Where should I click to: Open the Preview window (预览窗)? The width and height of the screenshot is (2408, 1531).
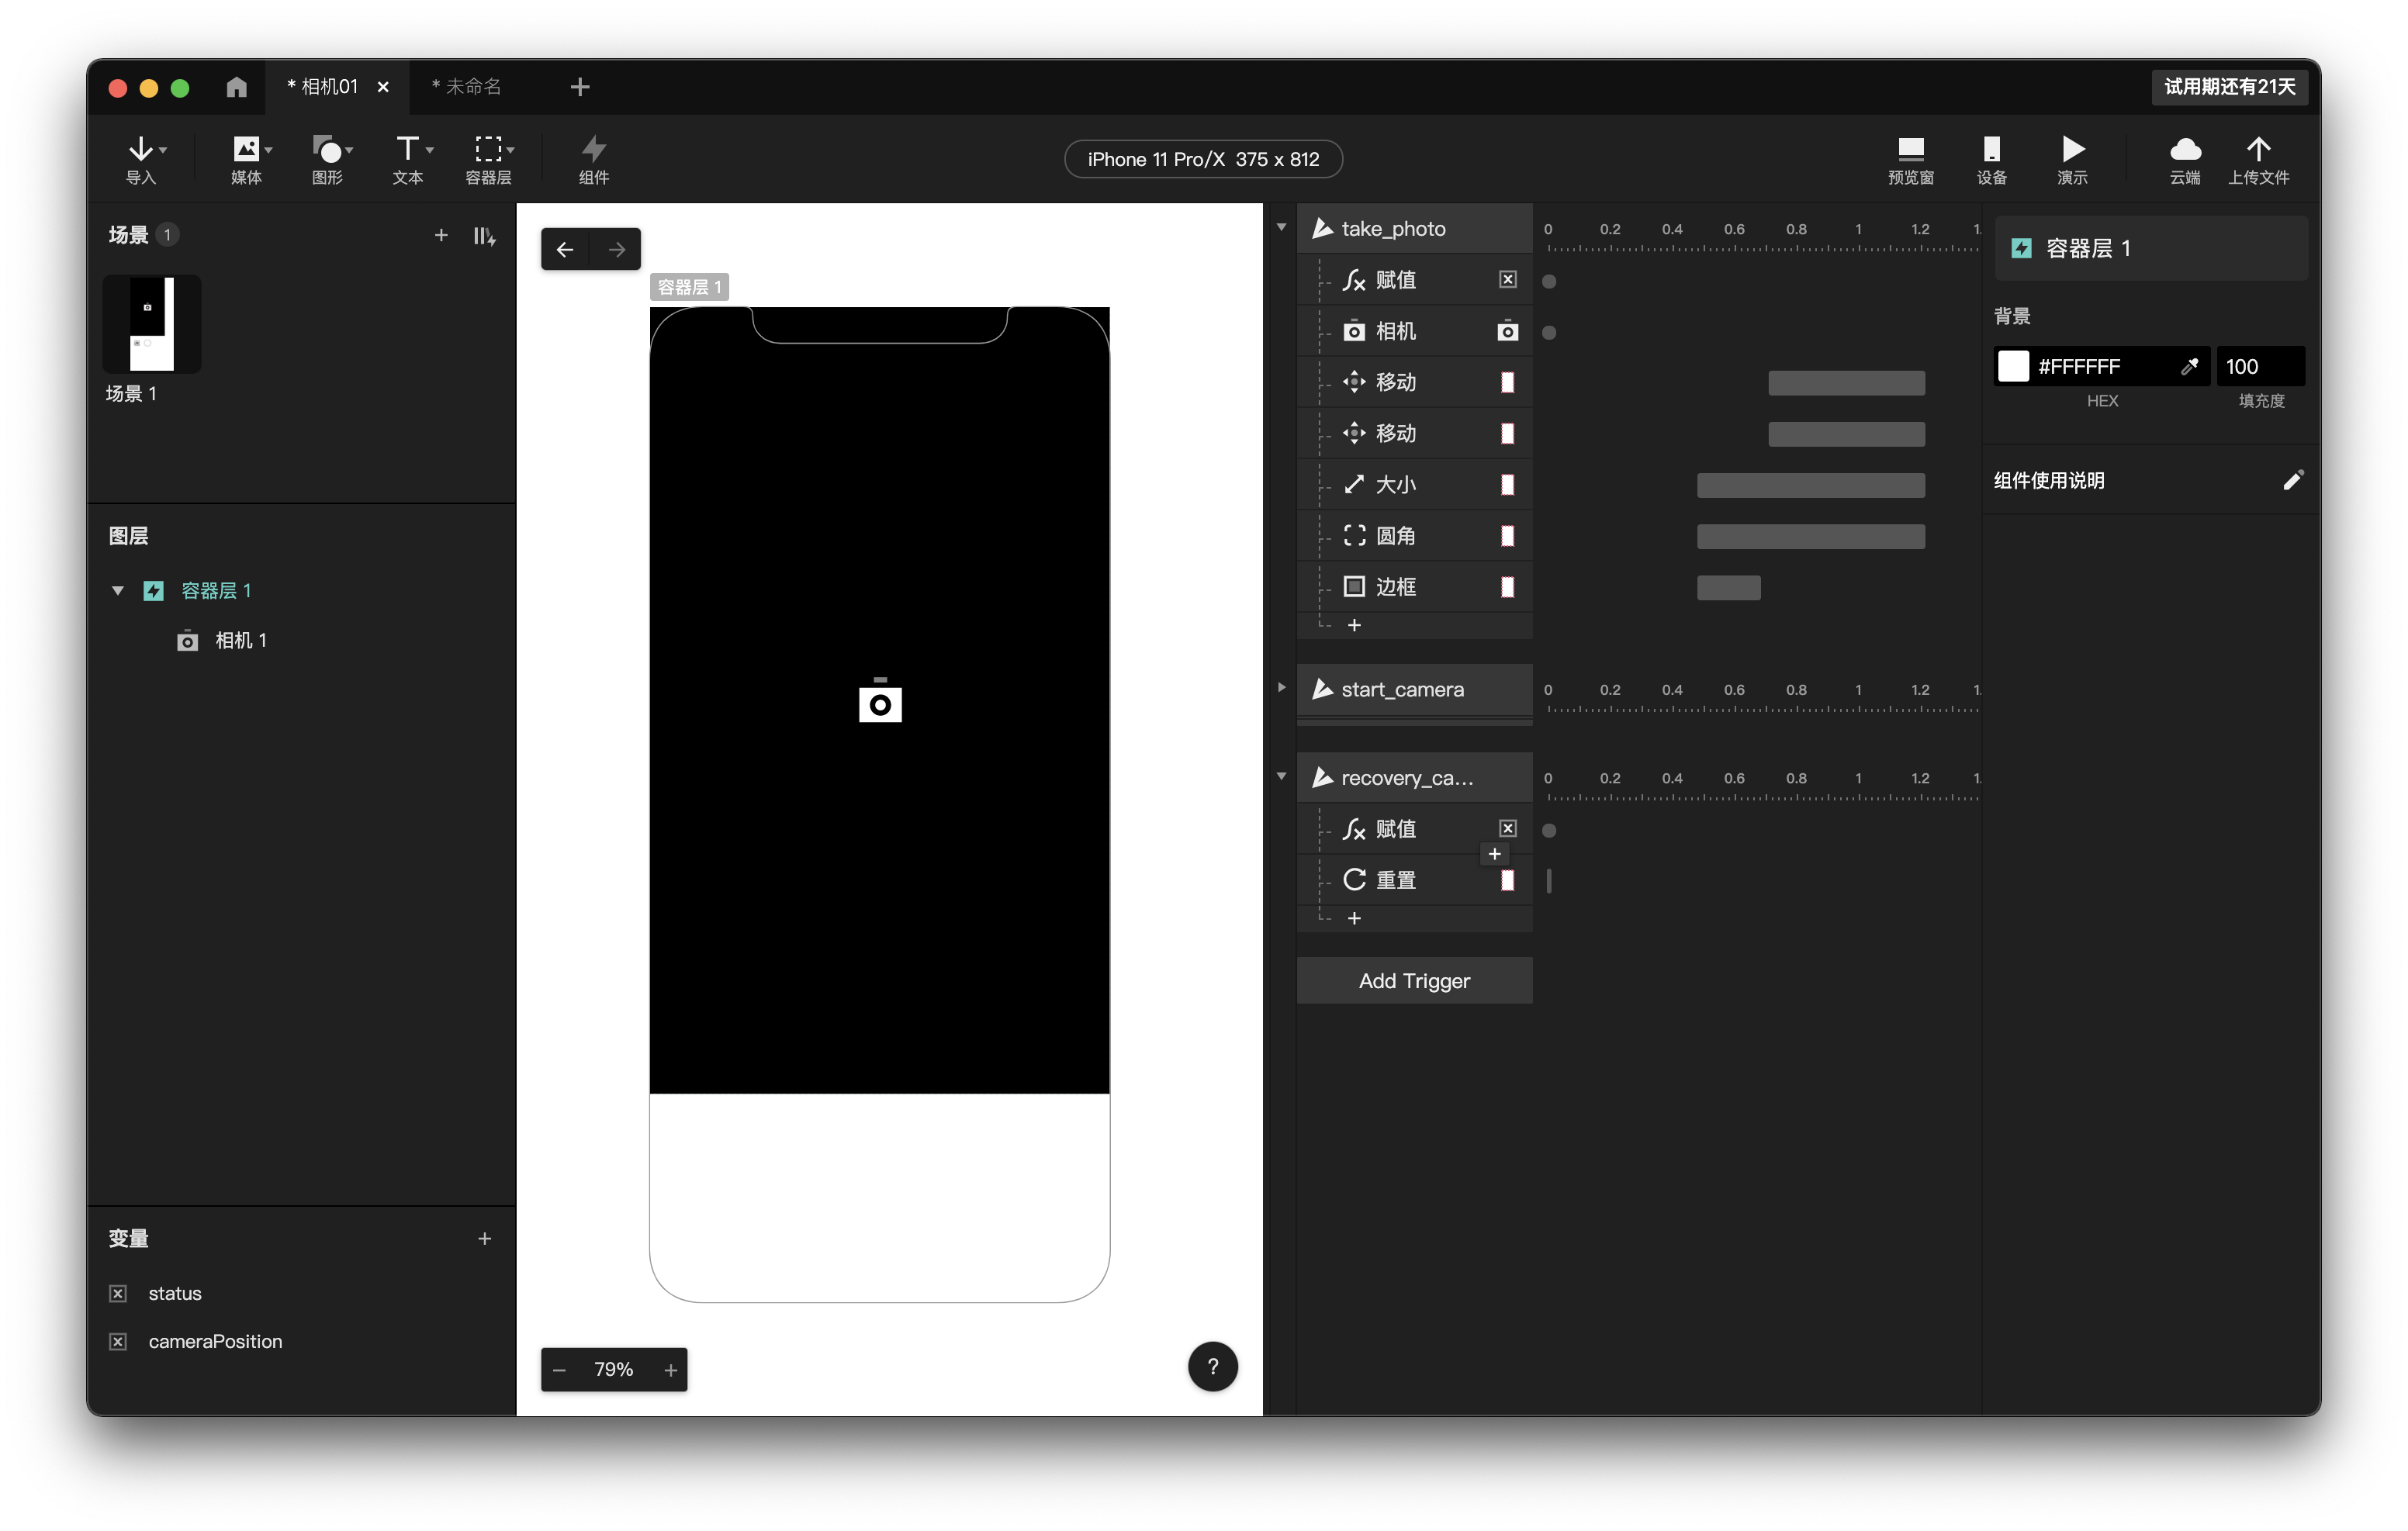[1910, 151]
